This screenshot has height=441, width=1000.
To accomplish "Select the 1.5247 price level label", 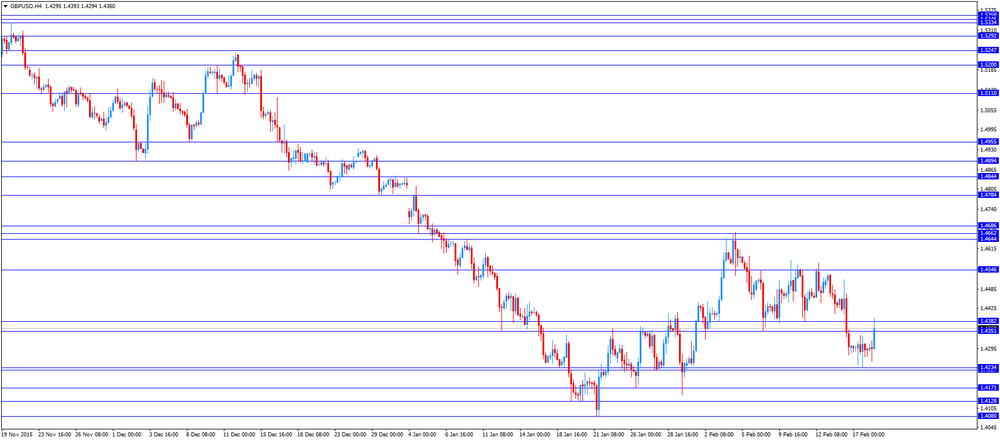I will pos(988,50).
